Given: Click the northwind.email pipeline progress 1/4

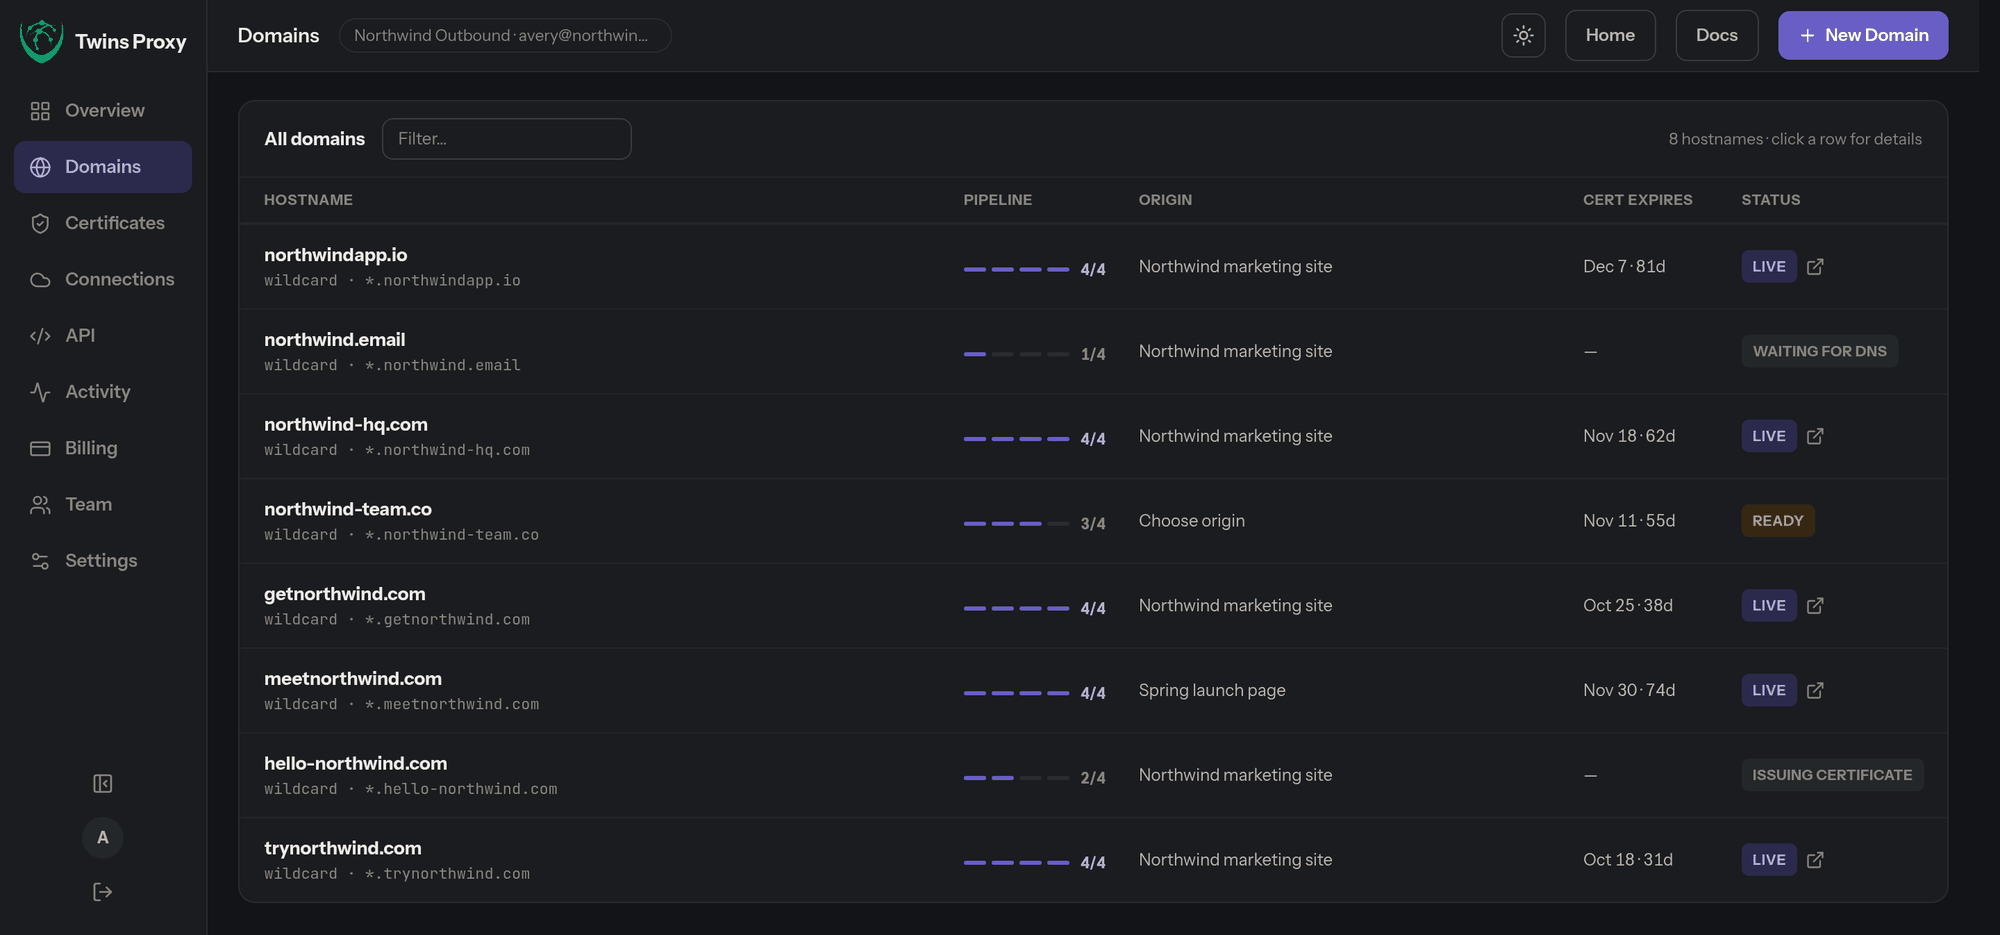Looking at the screenshot, I should coord(1034,354).
